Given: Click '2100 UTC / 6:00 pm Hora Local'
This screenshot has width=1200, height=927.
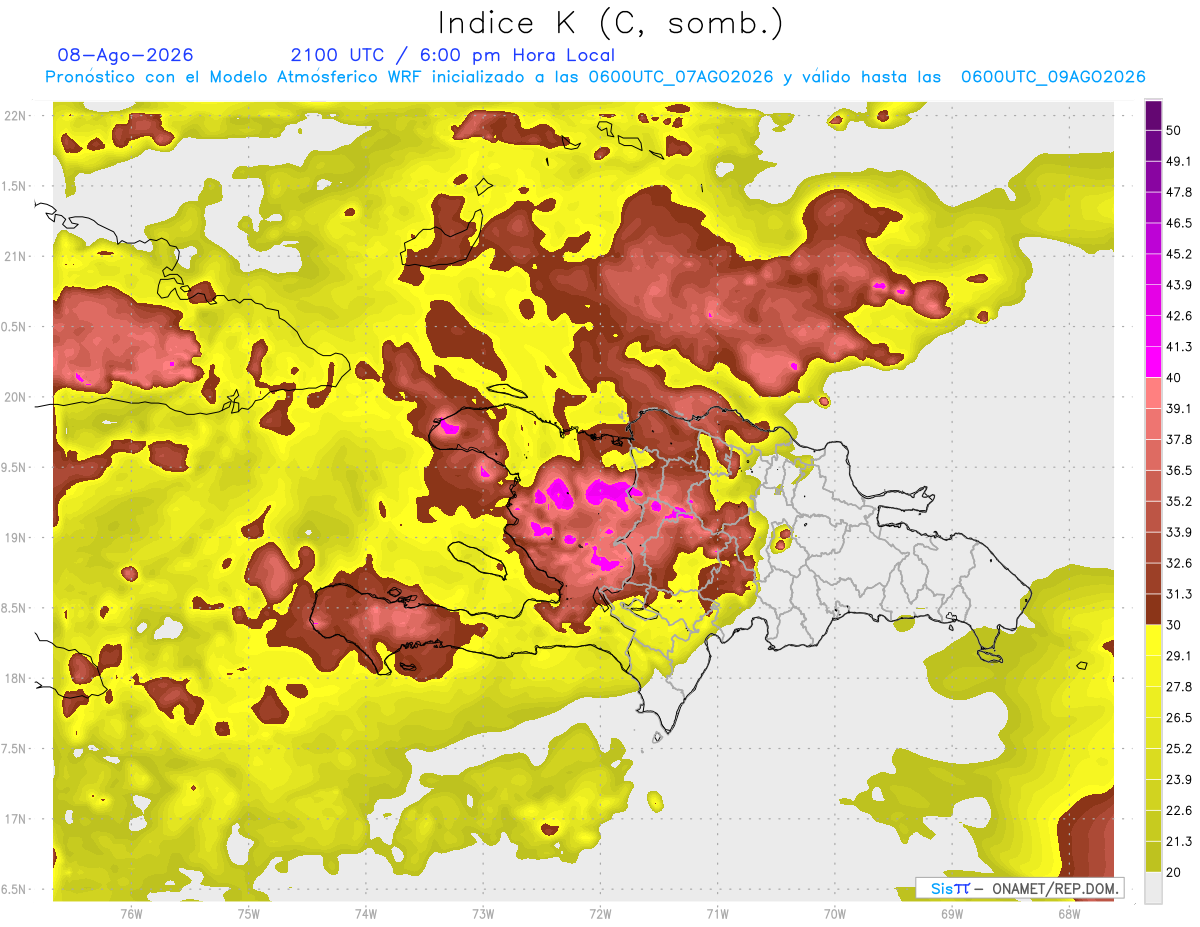Looking at the screenshot, I should pos(453,56).
